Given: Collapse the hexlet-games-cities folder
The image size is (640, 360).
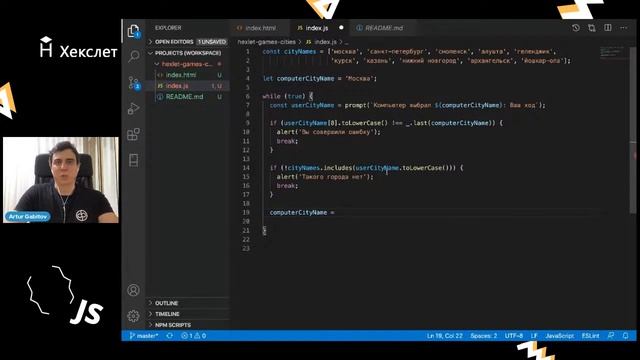Looking at the screenshot, I should click(188, 64).
